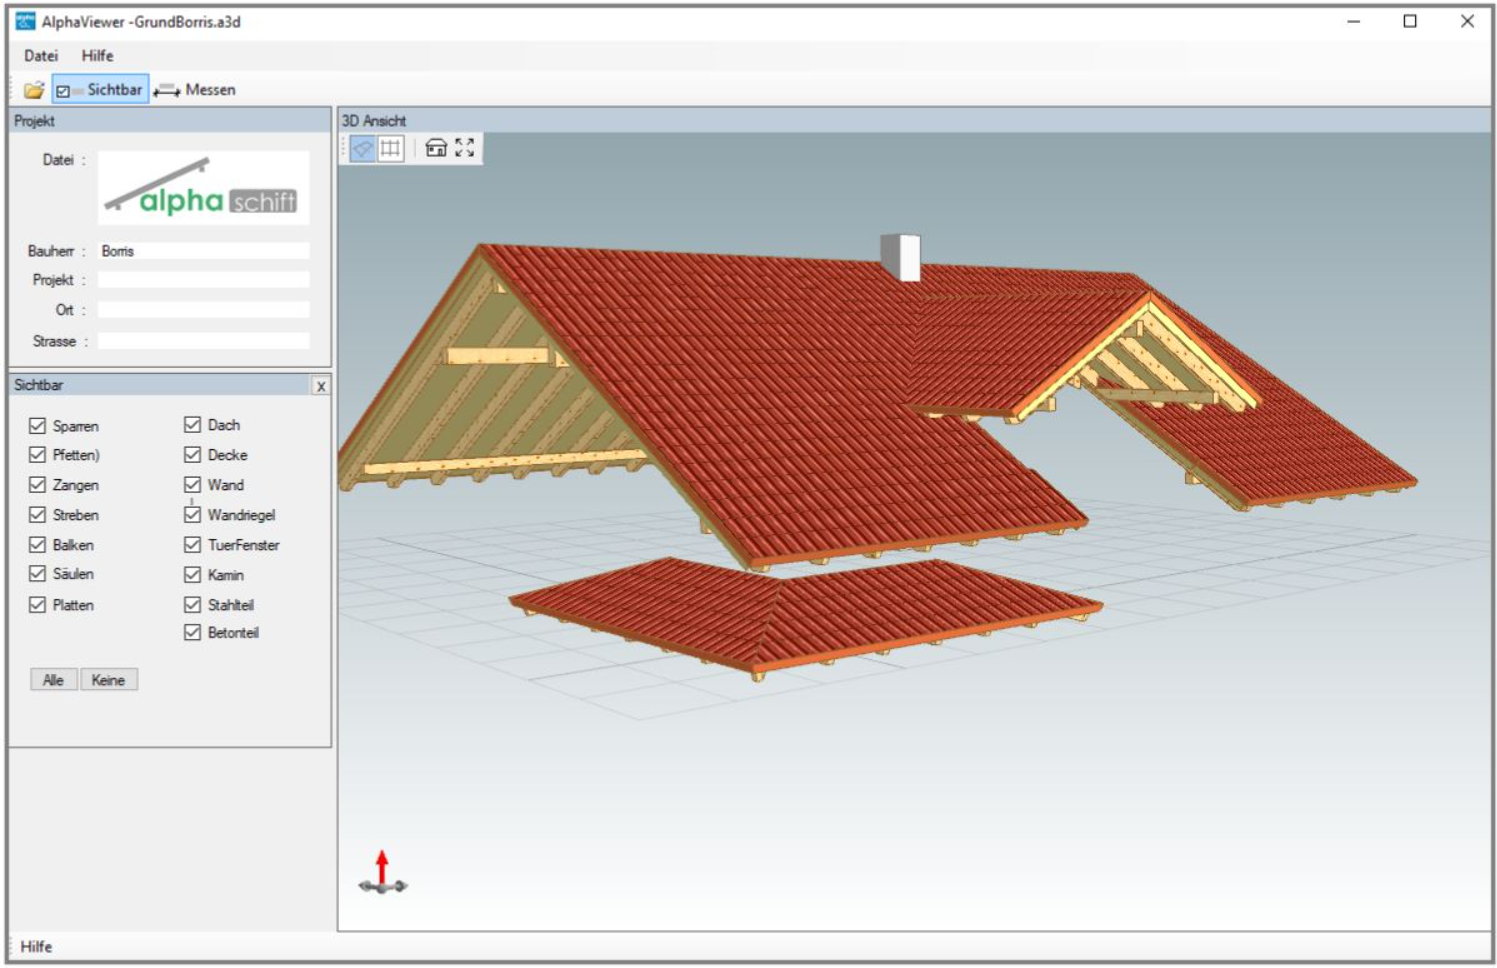Select the shaded surface view icon
Viewport: 1497px width, 968px height.
tap(363, 149)
